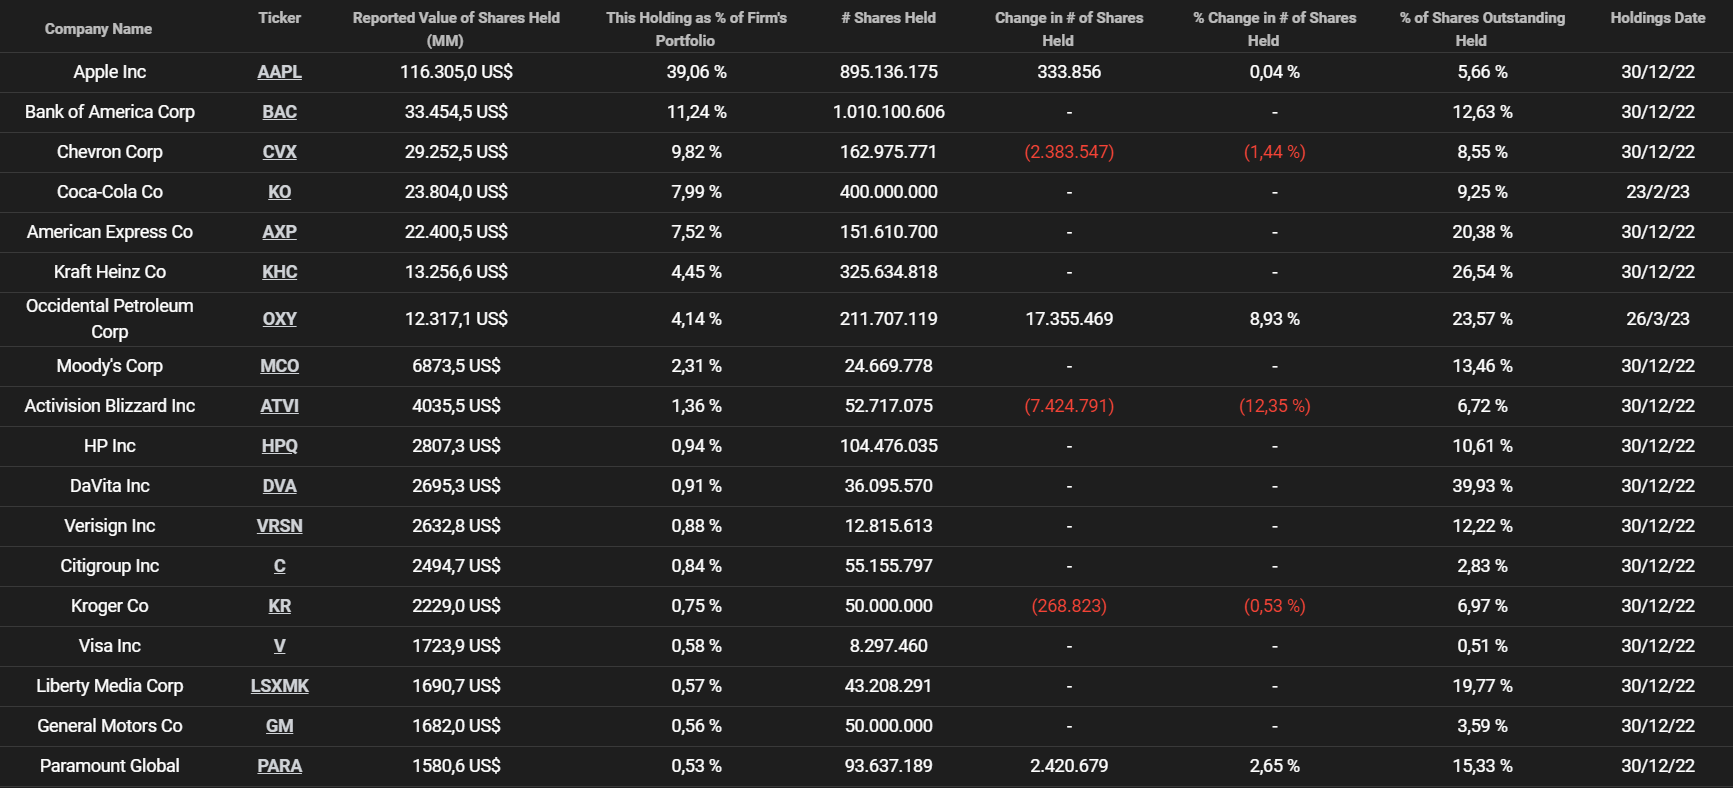Click Bank of America's 1.010.100.606 shares held

(x=888, y=112)
